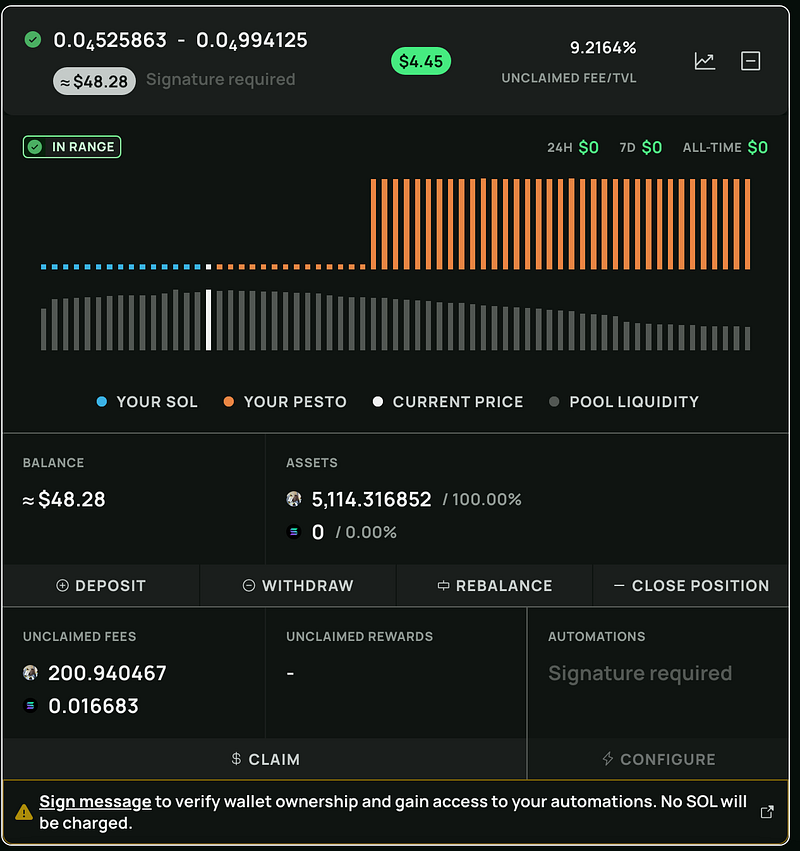Toggle the Your PESTO legend dot

click(228, 402)
